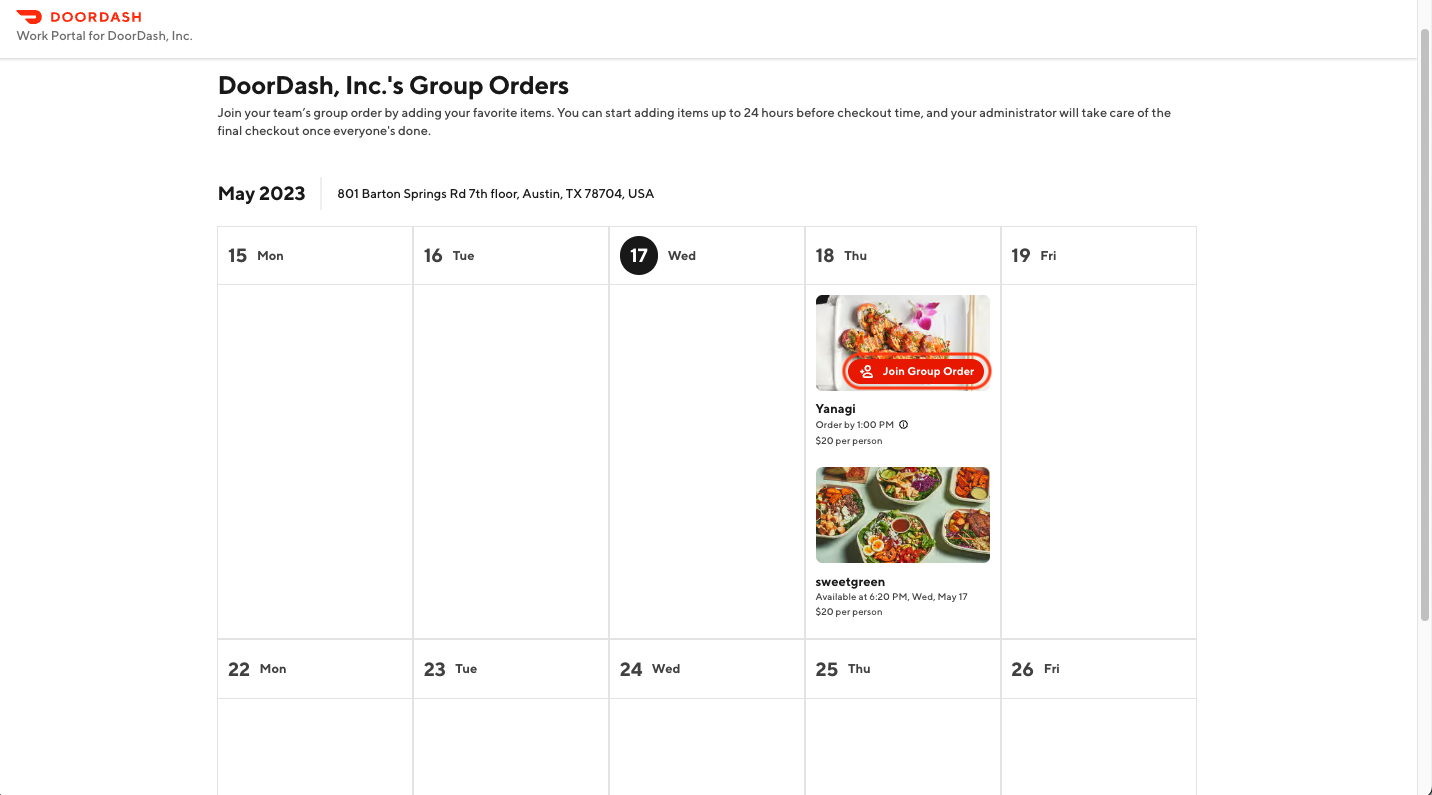This screenshot has height=795, width=1432.
Task: Click the Yanagi restaurant name
Action: [x=835, y=409]
